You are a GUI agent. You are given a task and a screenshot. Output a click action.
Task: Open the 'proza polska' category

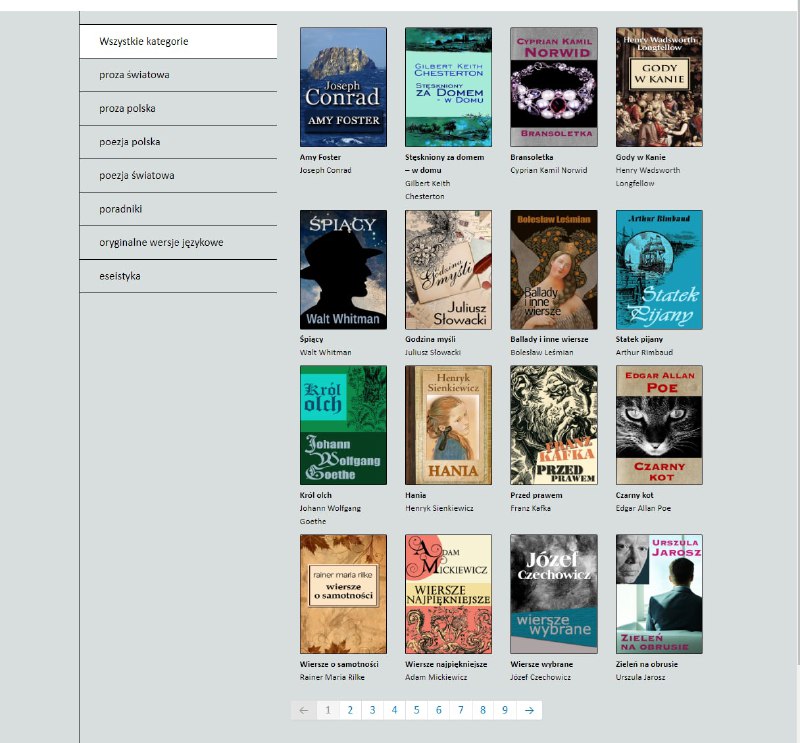178,109
